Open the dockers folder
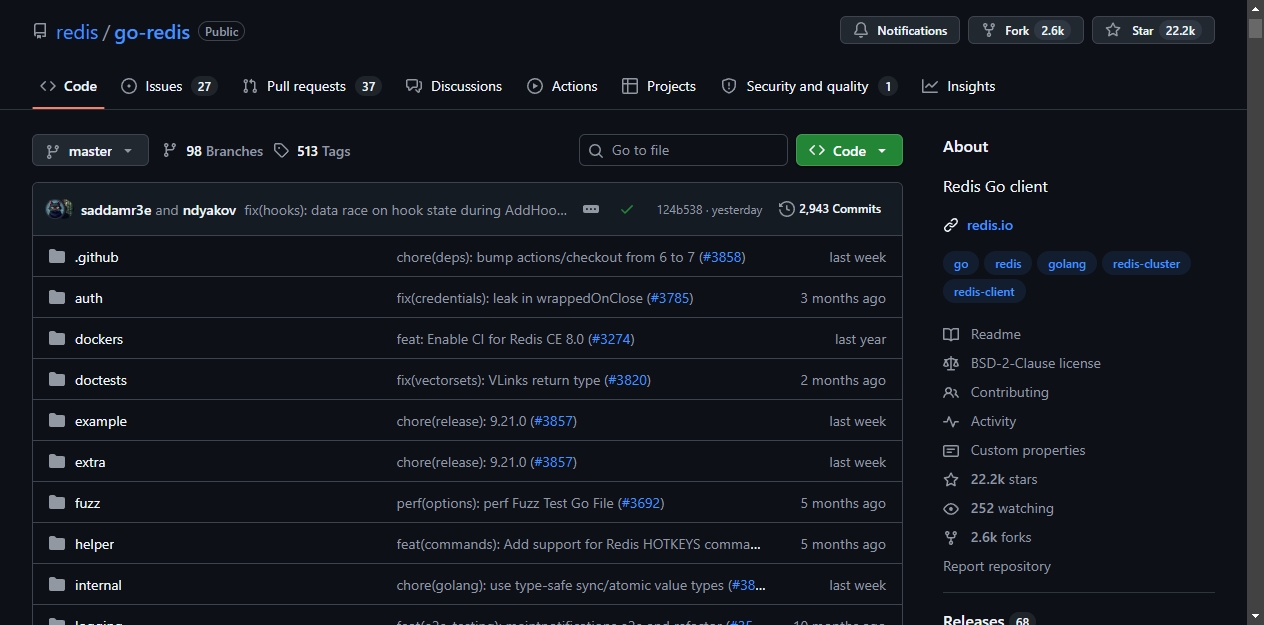Viewport: 1264px width, 625px height. coord(99,339)
